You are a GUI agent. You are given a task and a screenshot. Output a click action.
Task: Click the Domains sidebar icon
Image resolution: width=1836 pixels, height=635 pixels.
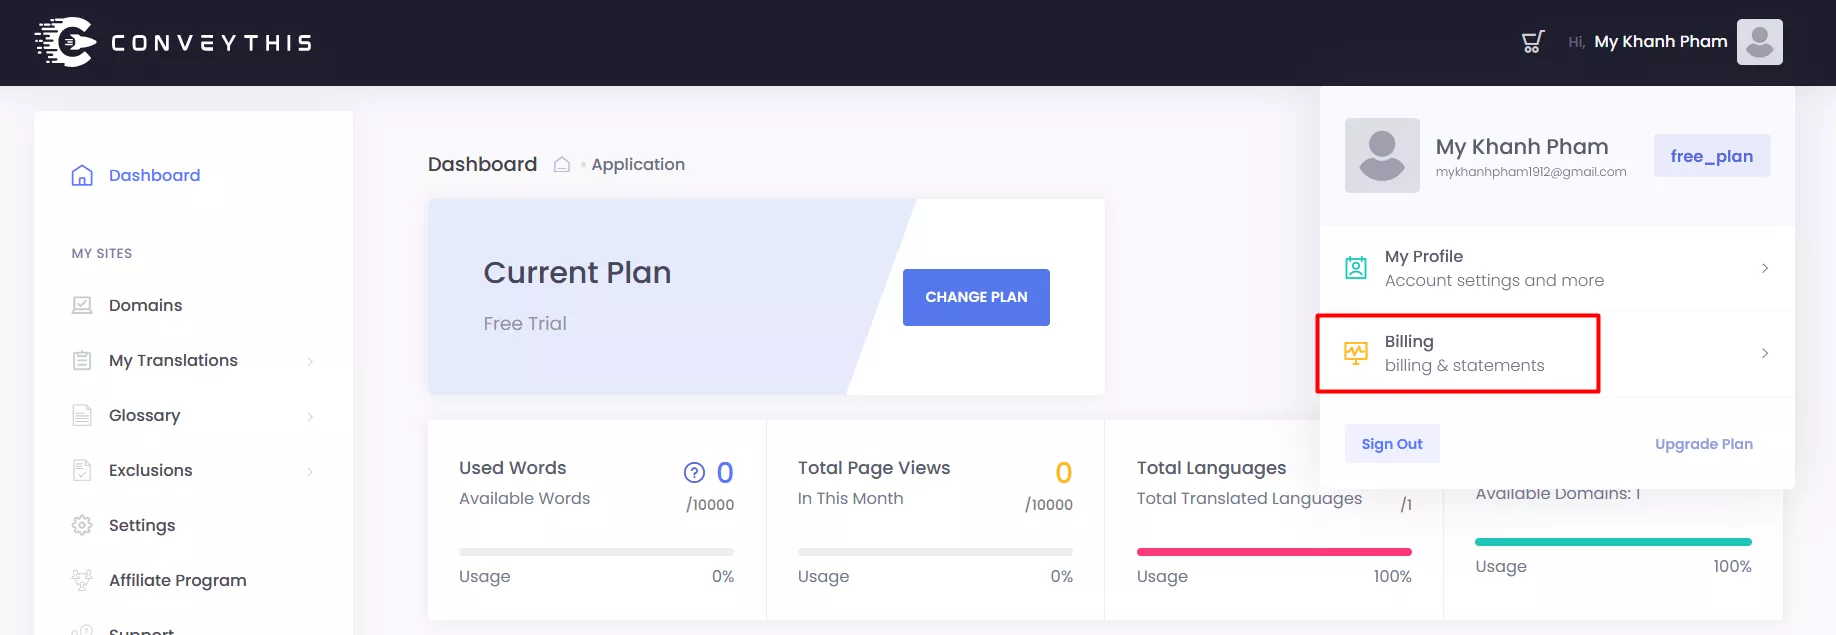pyautogui.click(x=82, y=305)
